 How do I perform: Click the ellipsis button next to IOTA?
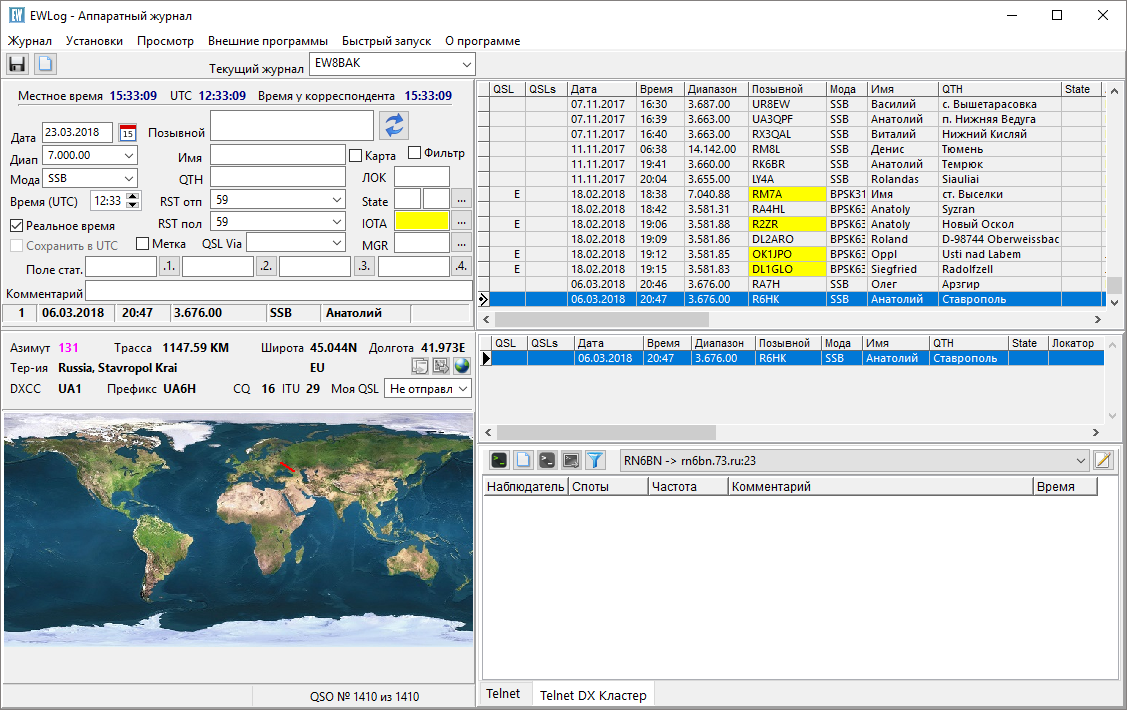coord(460,221)
